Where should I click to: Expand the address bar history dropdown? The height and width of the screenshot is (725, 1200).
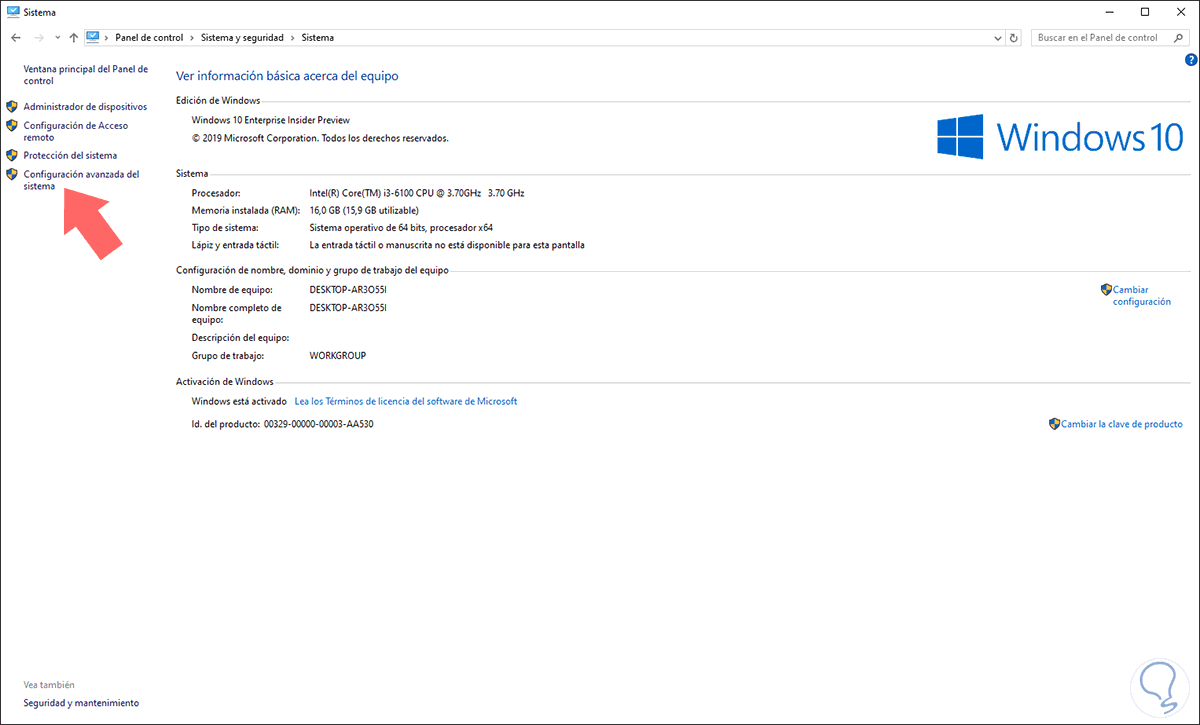pos(998,38)
